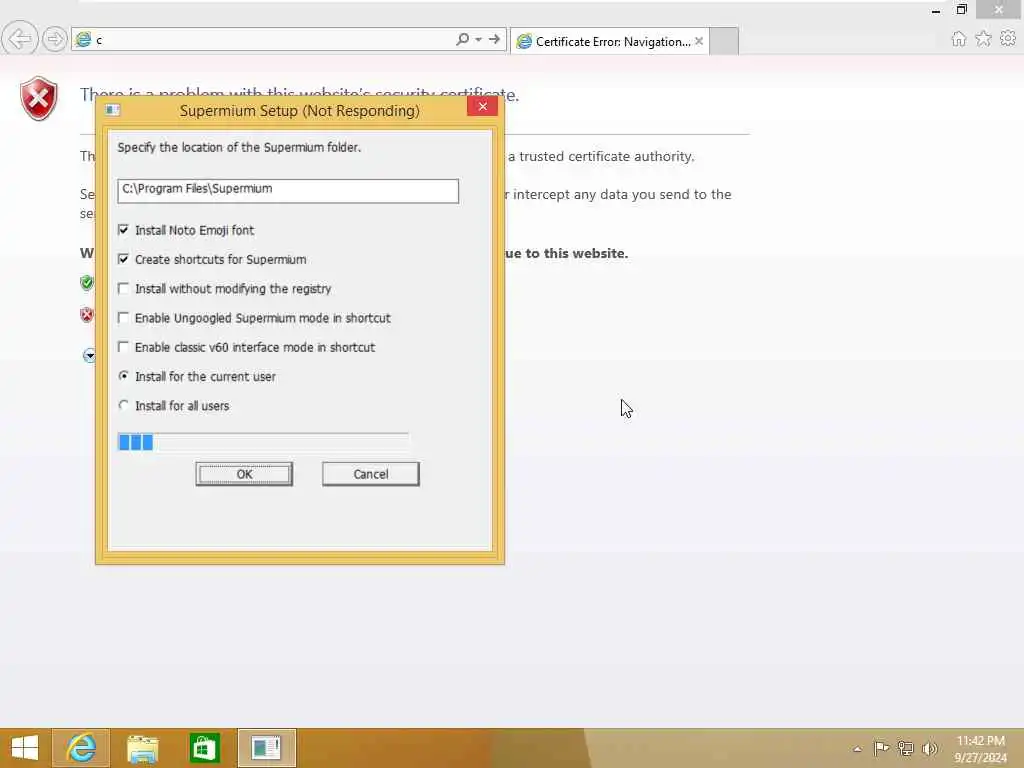Screen dimensions: 1024x768
Task: Open the Windows Start button
Action: point(25,748)
